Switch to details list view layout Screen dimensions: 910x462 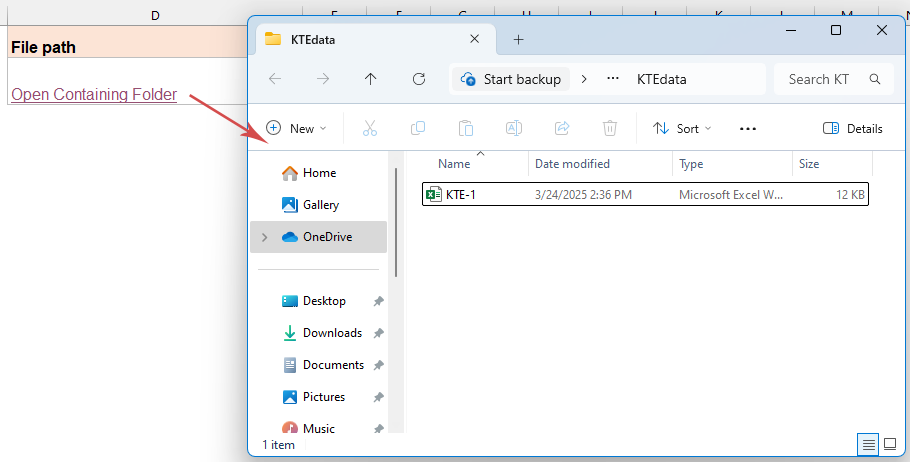click(869, 444)
